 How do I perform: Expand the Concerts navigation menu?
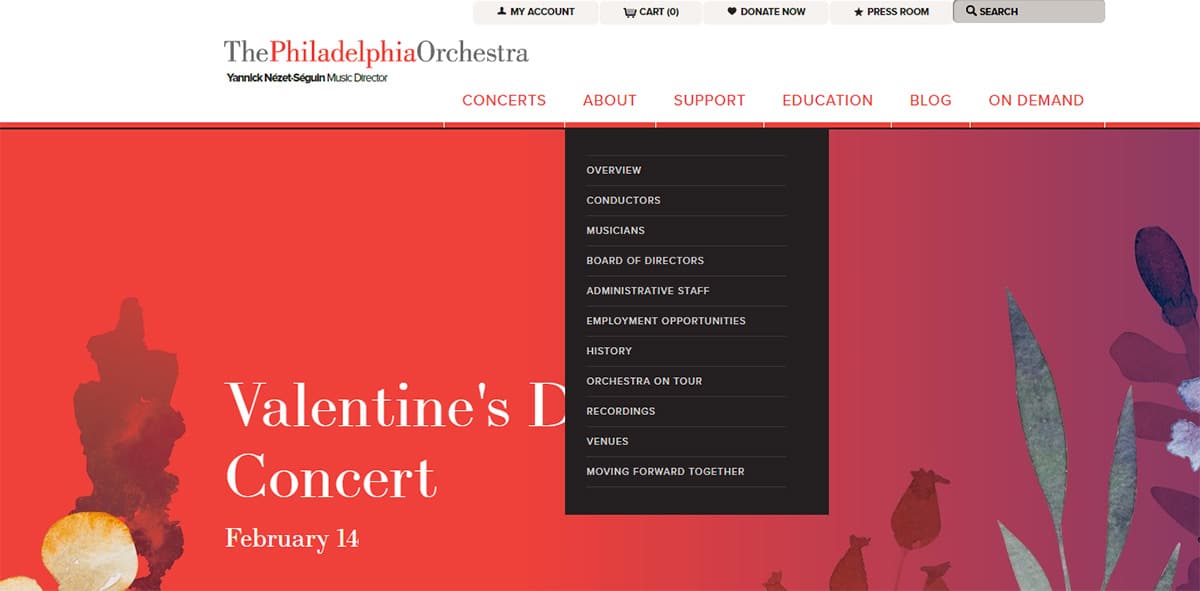coord(504,100)
